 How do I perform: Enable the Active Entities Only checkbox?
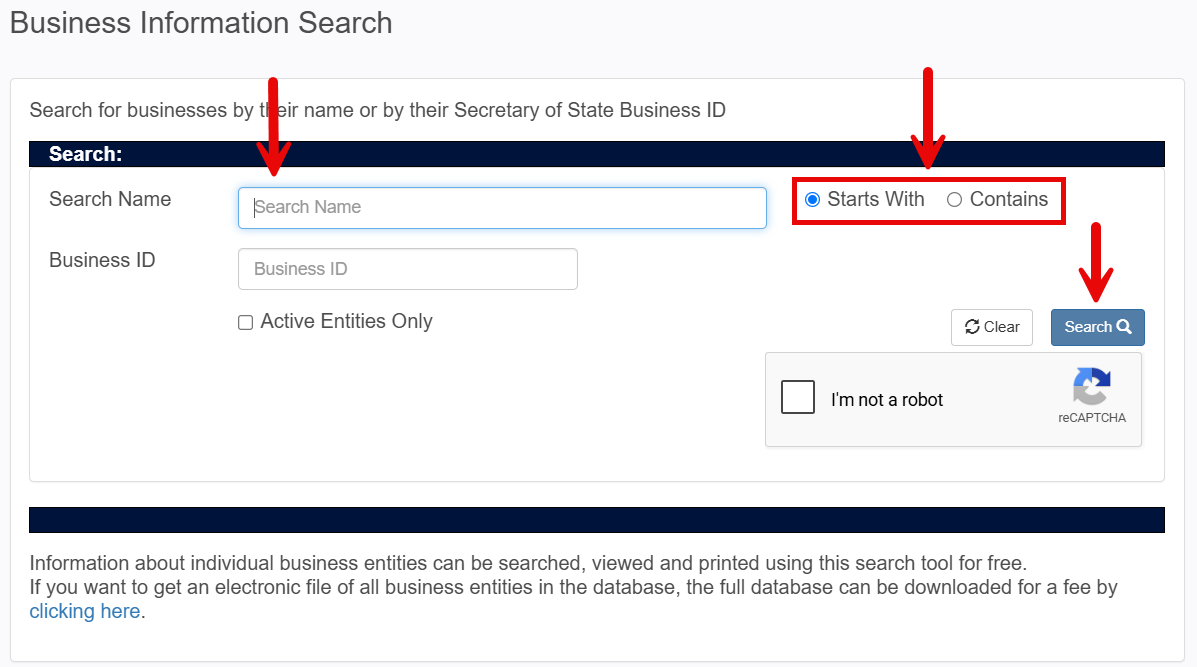tap(245, 322)
